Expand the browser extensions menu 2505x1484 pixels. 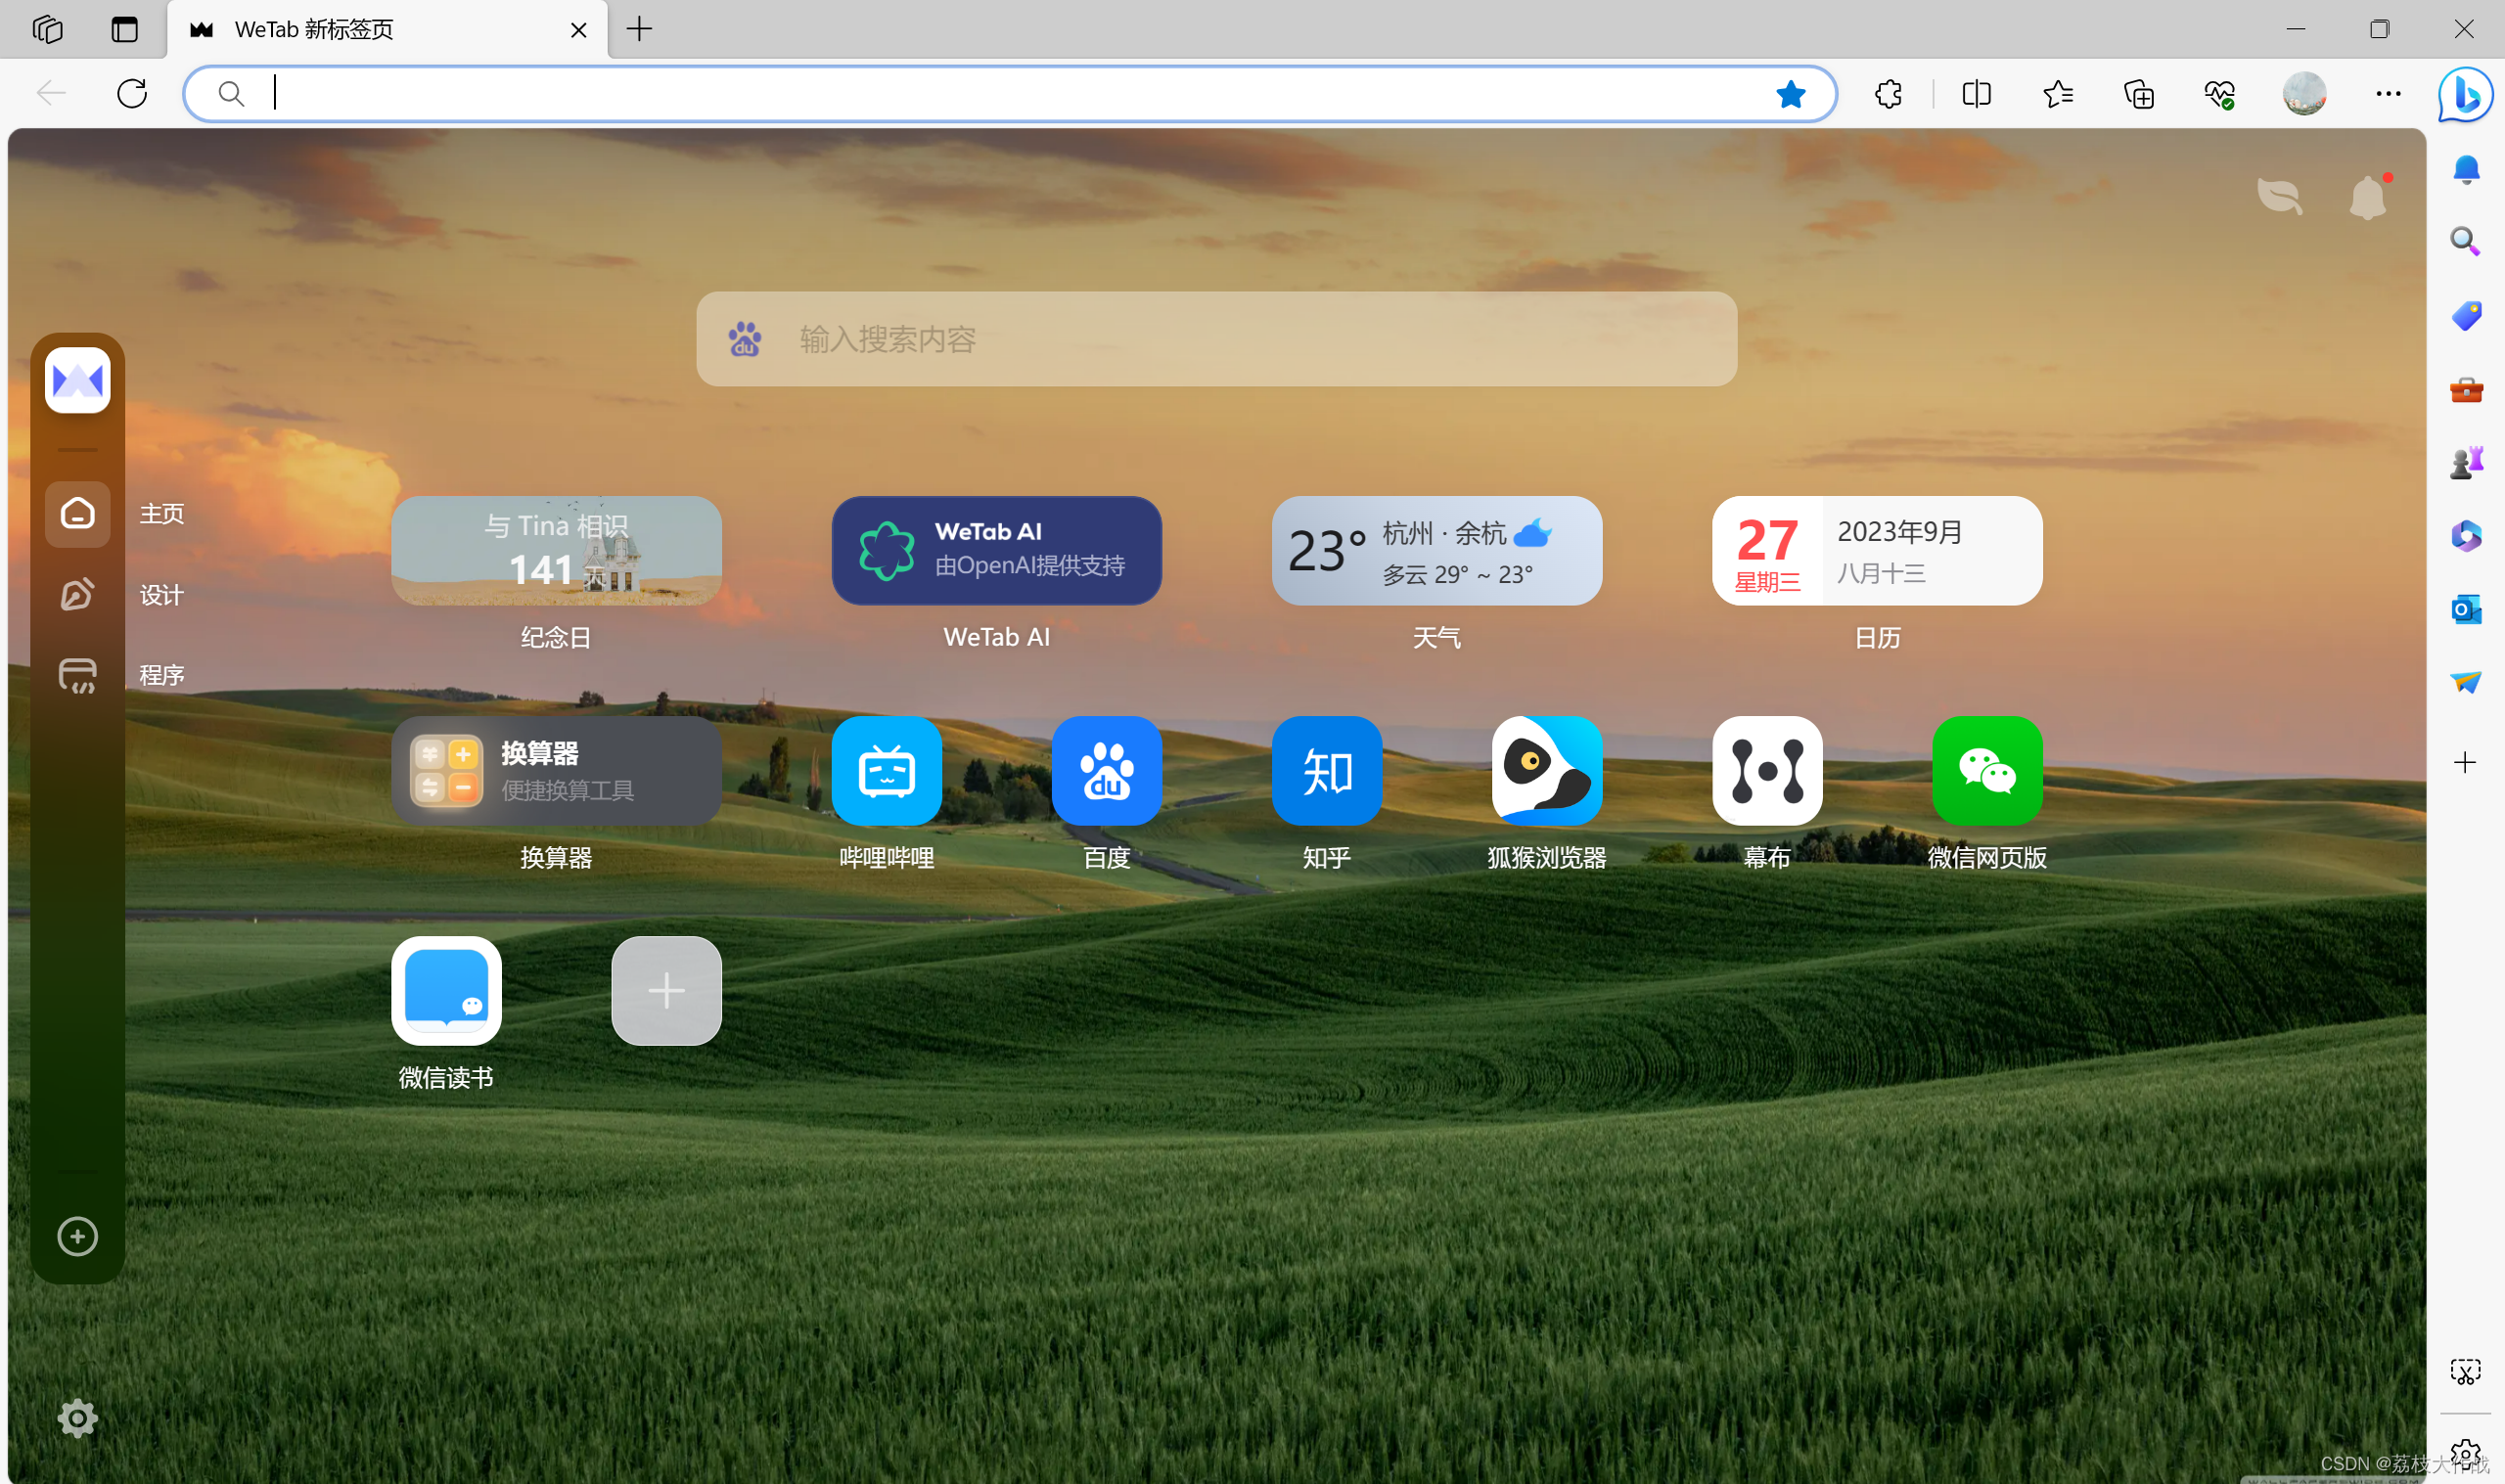click(x=1887, y=94)
